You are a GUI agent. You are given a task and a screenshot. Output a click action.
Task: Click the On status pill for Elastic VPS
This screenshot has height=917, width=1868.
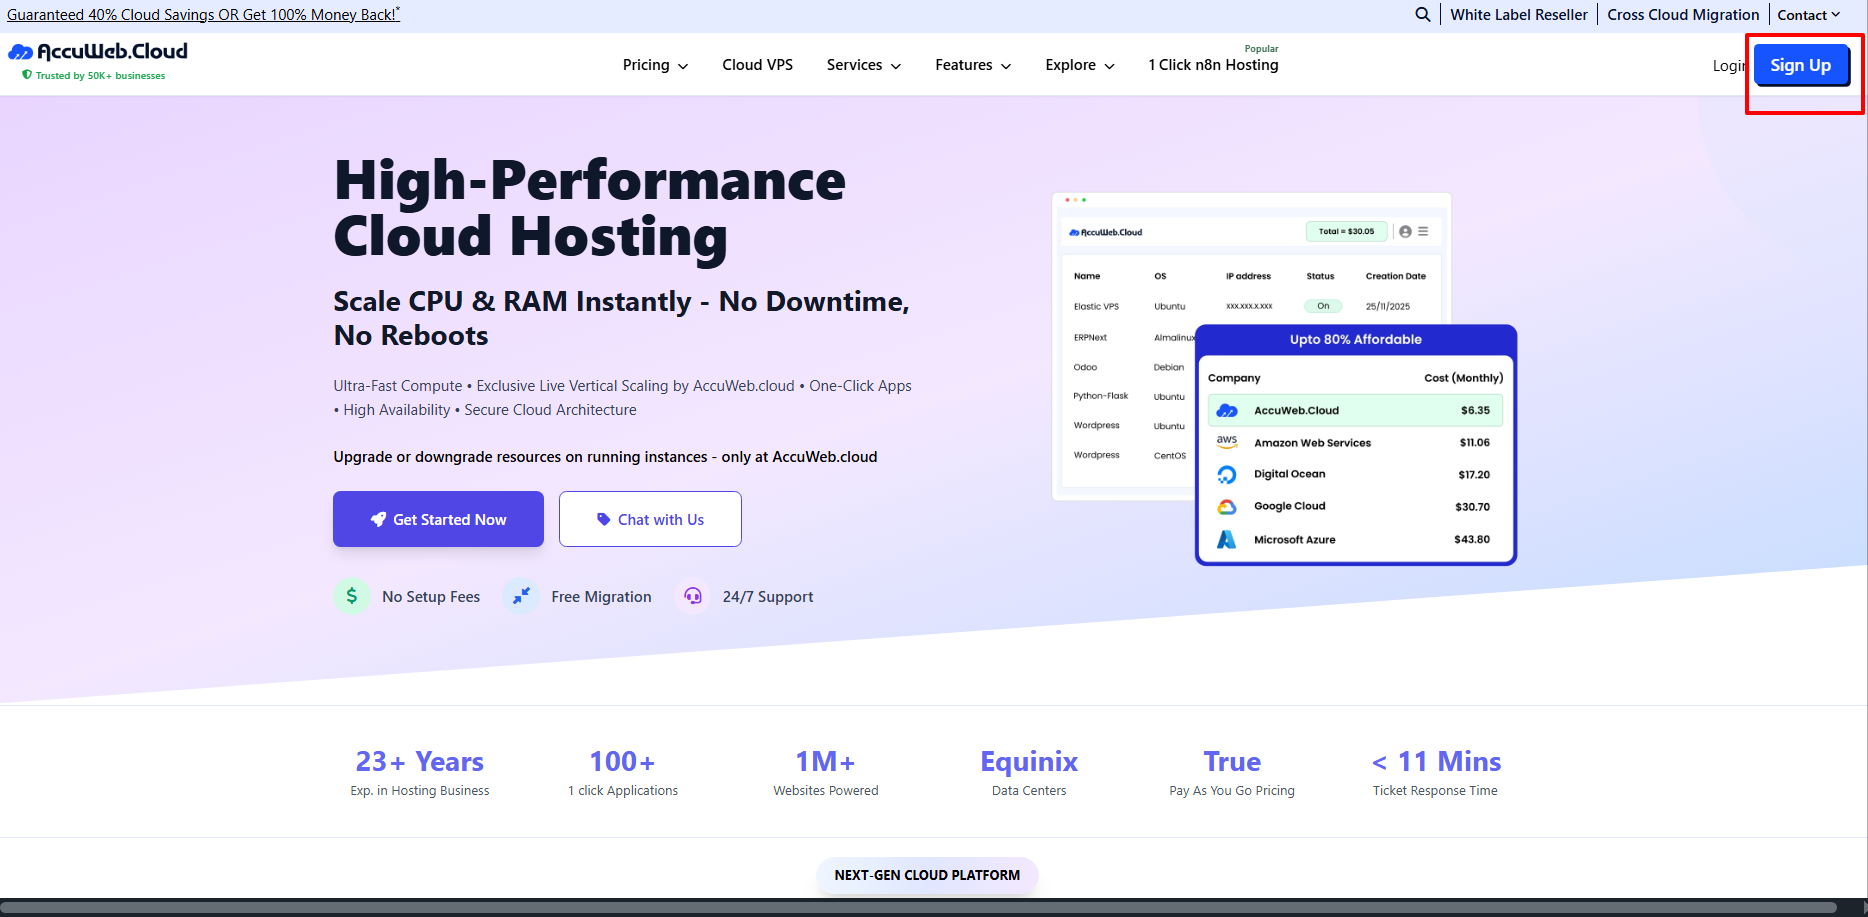pyautogui.click(x=1323, y=306)
